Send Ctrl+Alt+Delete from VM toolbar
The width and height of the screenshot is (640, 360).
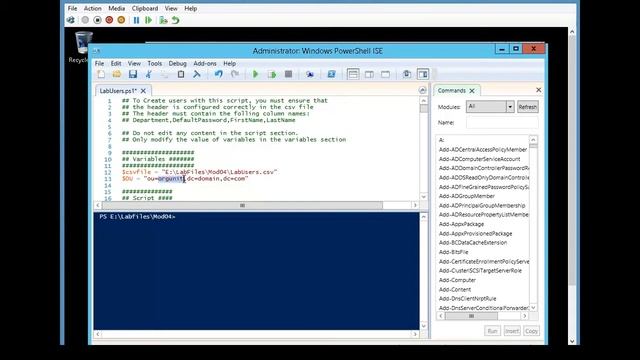(x=71, y=20)
